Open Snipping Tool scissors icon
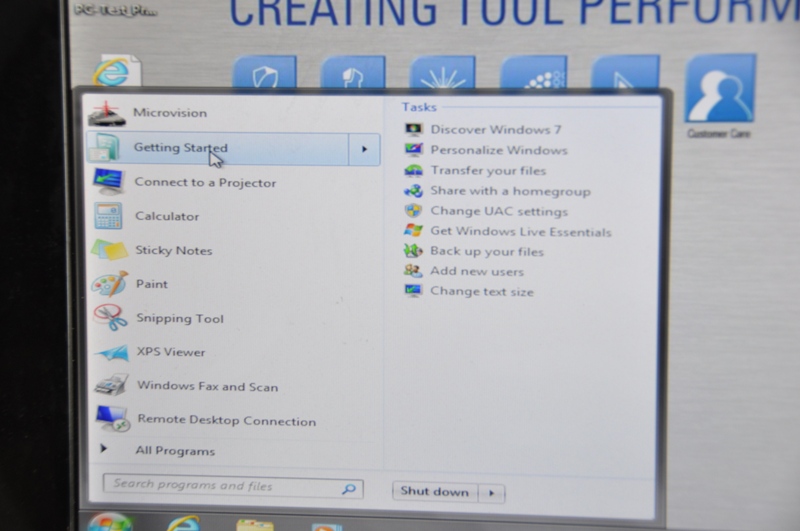800x531 pixels. click(x=110, y=317)
